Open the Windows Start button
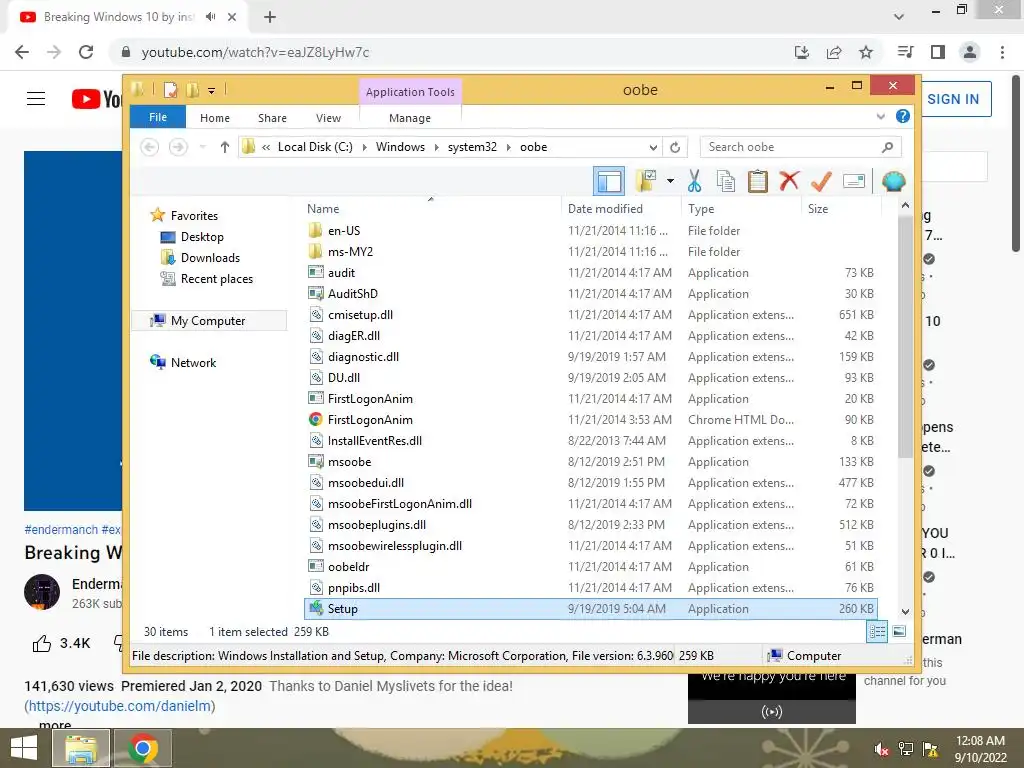 point(24,748)
